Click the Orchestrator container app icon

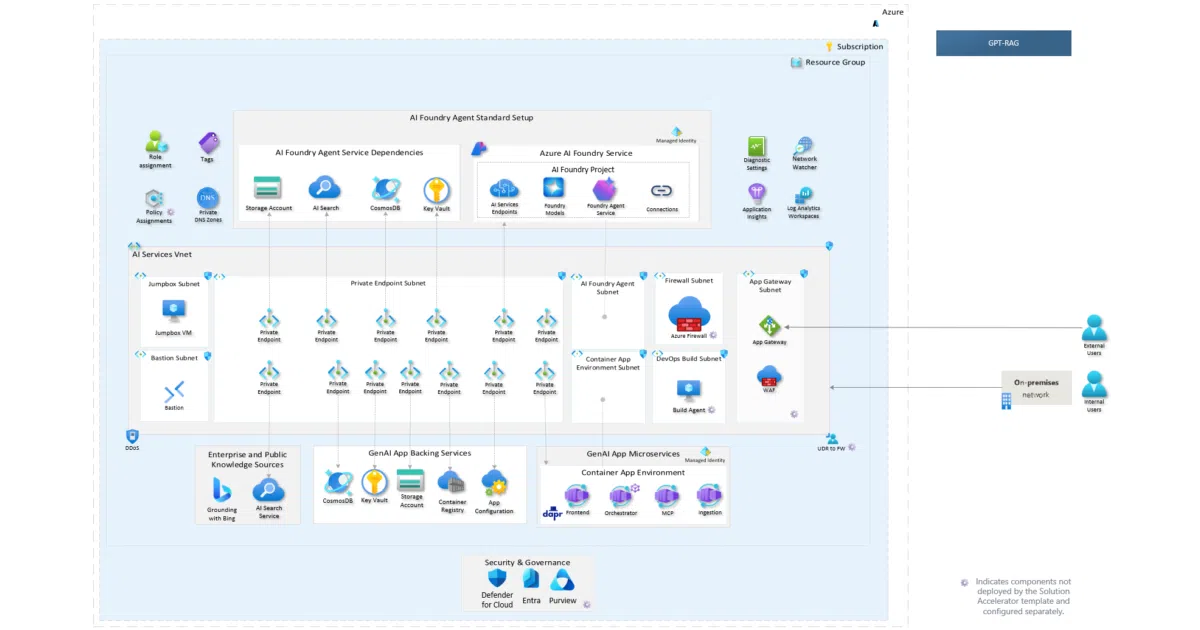(x=621, y=496)
